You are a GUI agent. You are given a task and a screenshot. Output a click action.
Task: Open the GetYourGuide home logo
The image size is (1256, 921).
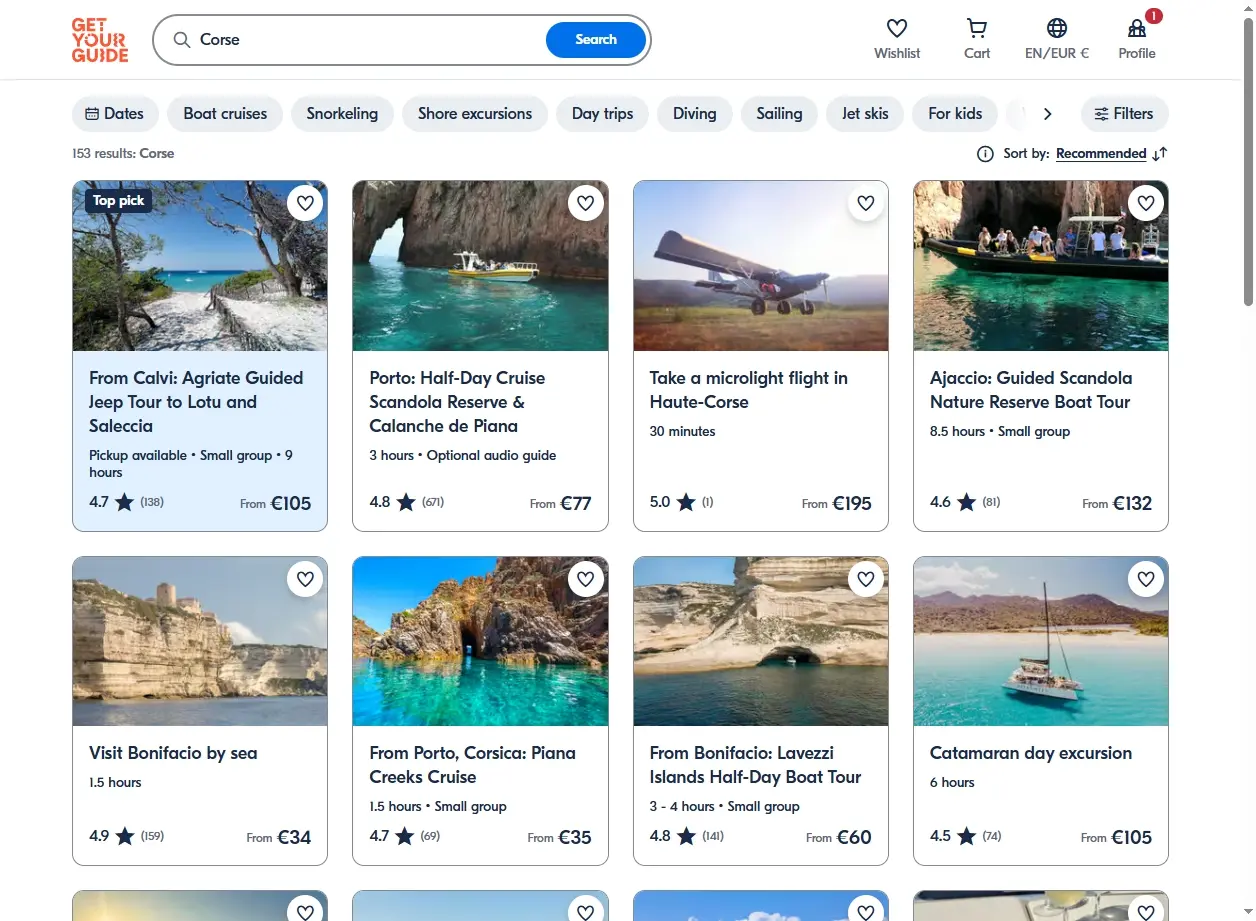click(x=100, y=40)
